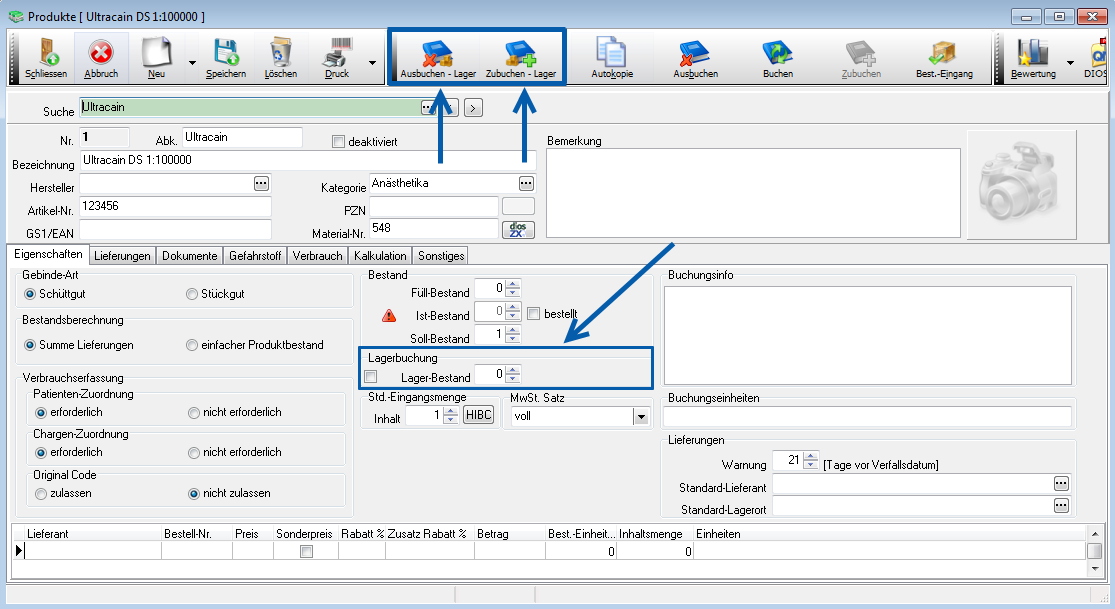Switch to Dokumente tab

coord(190,255)
